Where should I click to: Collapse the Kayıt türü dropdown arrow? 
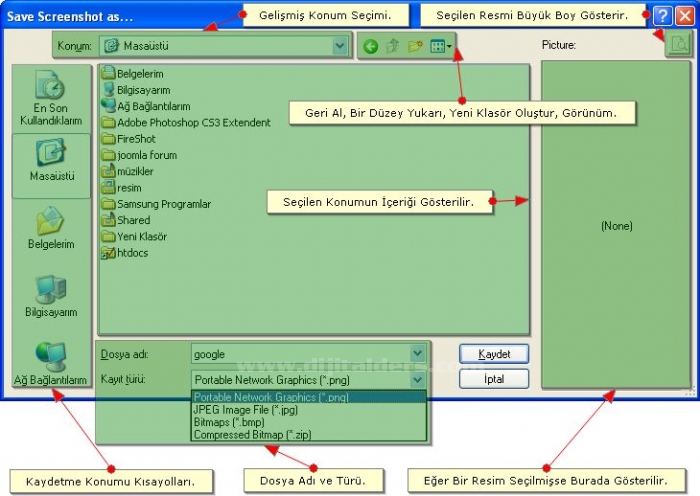[x=417, y=380]
